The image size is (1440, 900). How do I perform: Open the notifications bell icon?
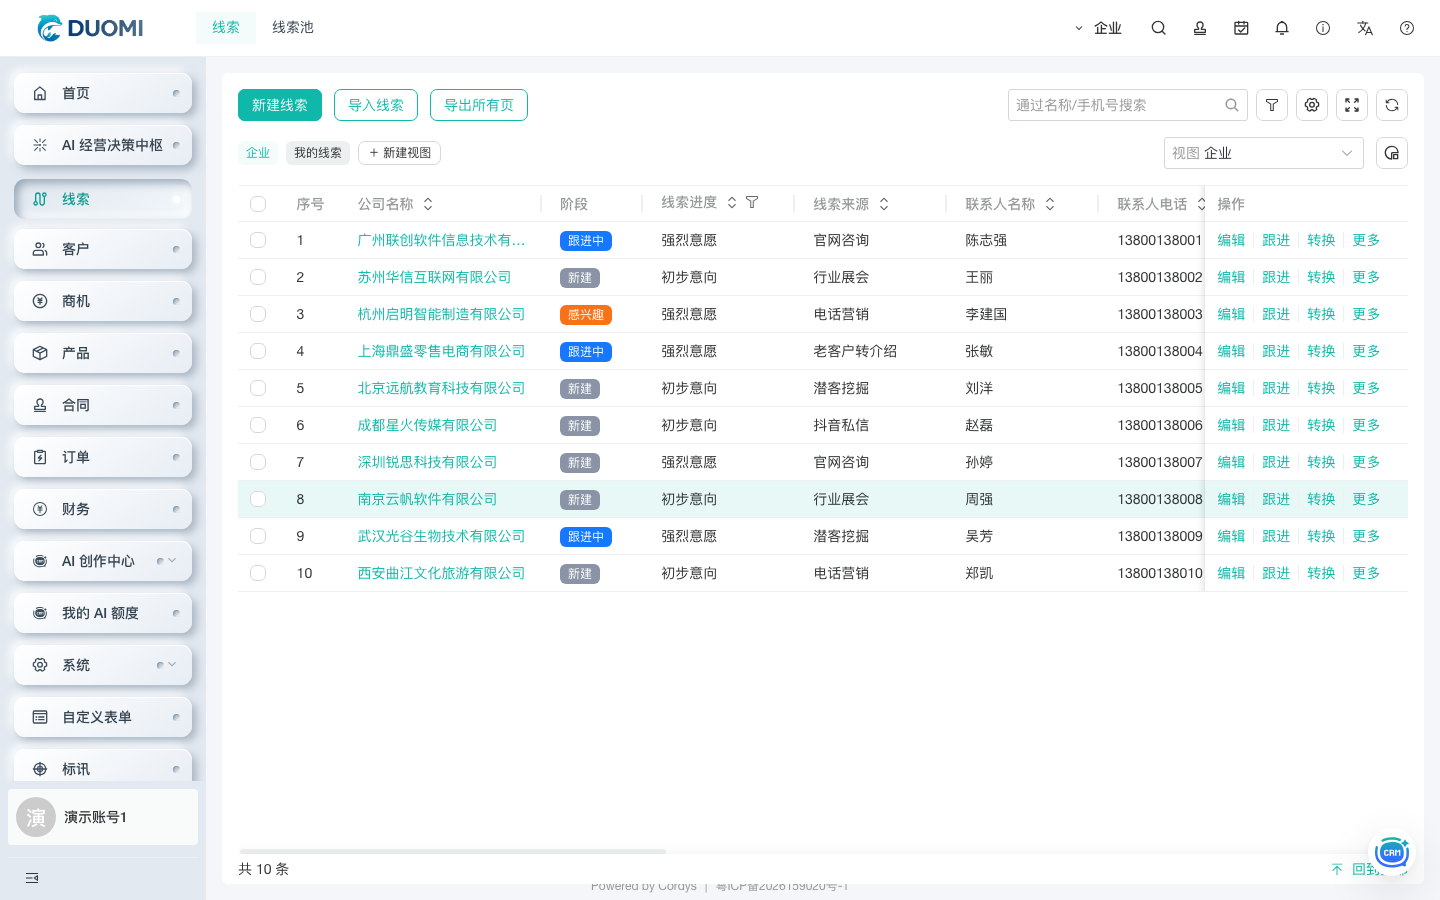tap(1282, 28)
